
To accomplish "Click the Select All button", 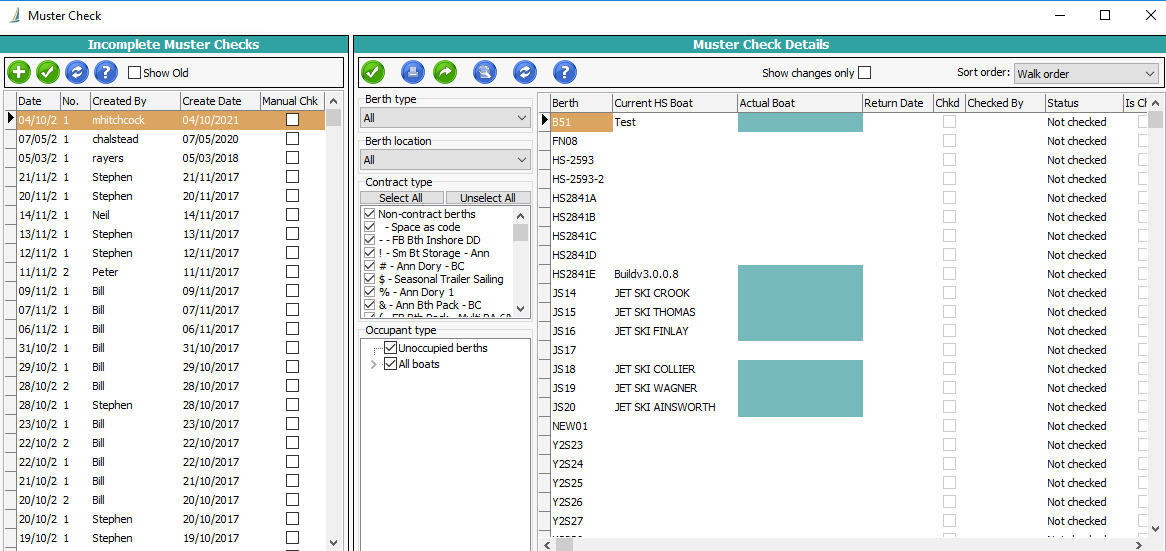I will 401,198.
